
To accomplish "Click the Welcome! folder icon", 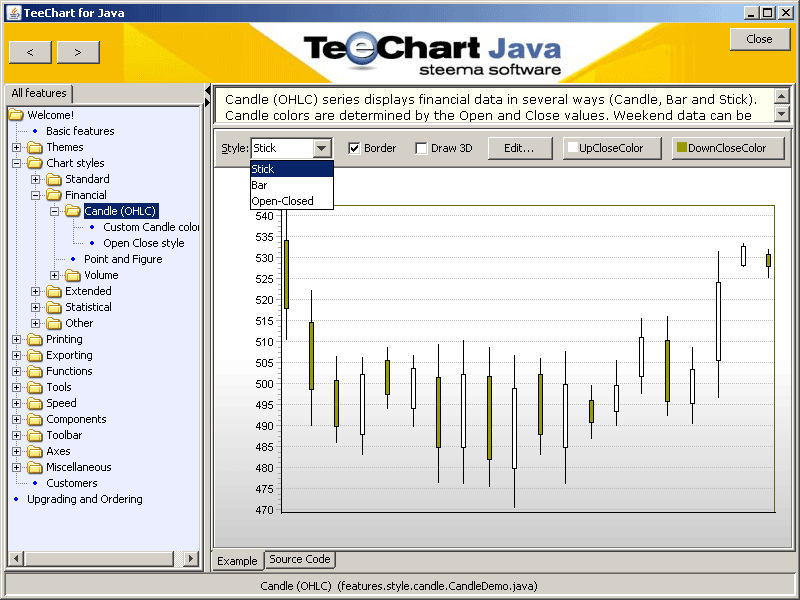I will (x=16, y=115).
